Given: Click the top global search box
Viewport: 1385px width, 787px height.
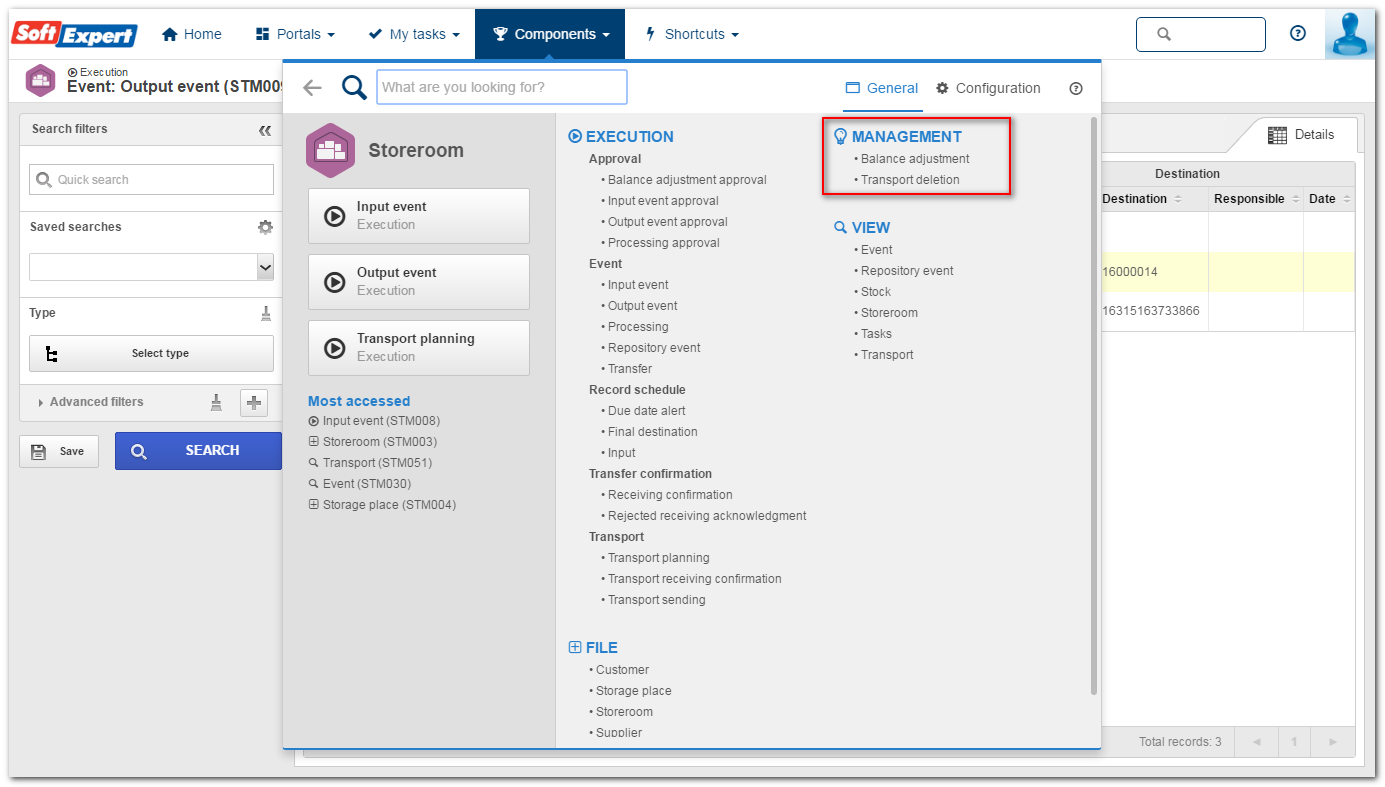Looking at the screenshot, I should coord(1200,34).
